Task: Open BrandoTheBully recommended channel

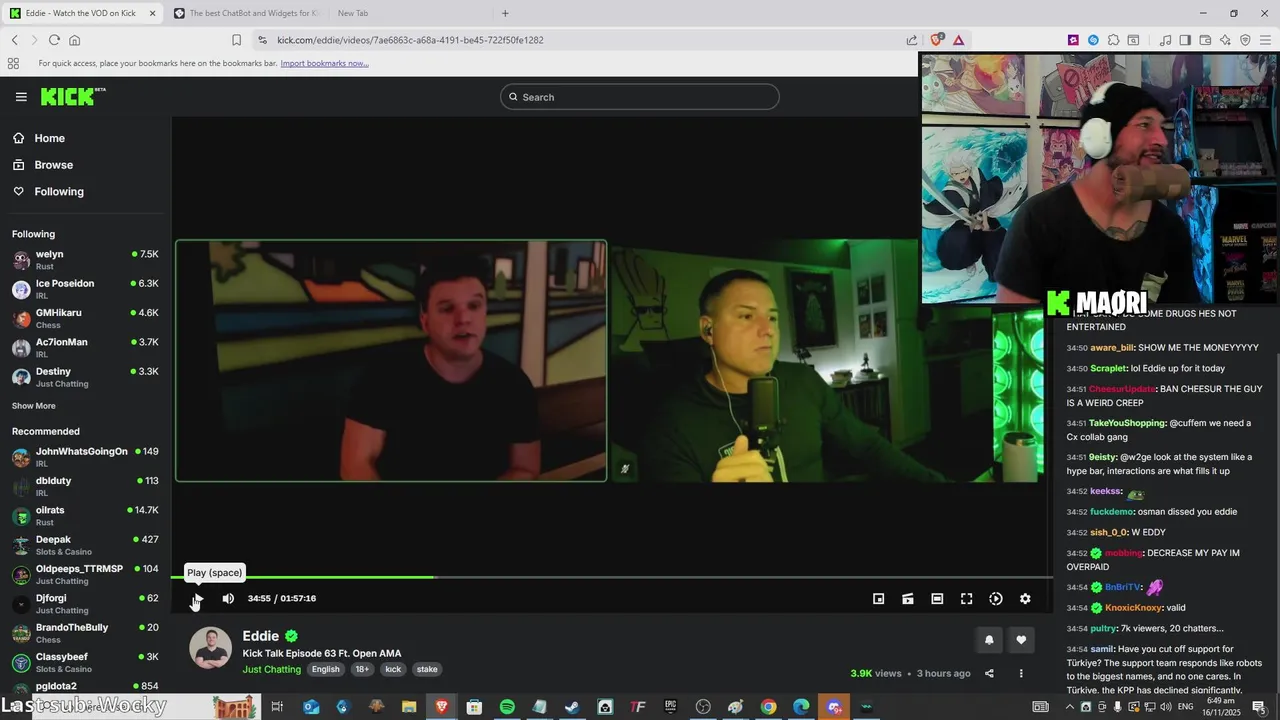Action: (x=85, y=633)
